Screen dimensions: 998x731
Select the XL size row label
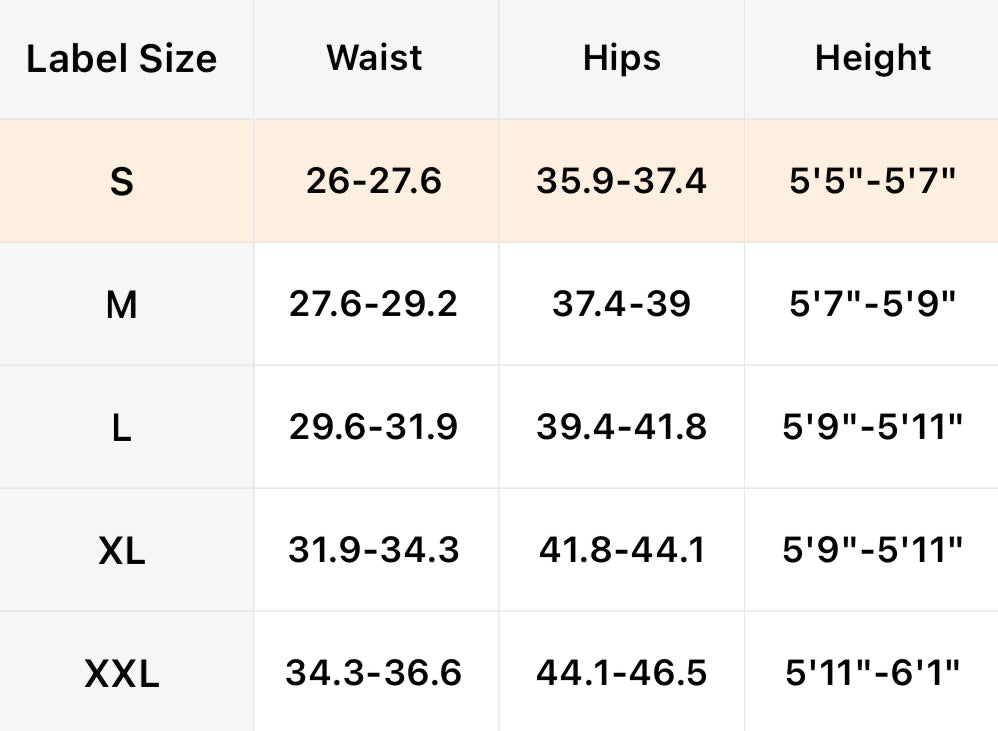(x=122, y=550)
